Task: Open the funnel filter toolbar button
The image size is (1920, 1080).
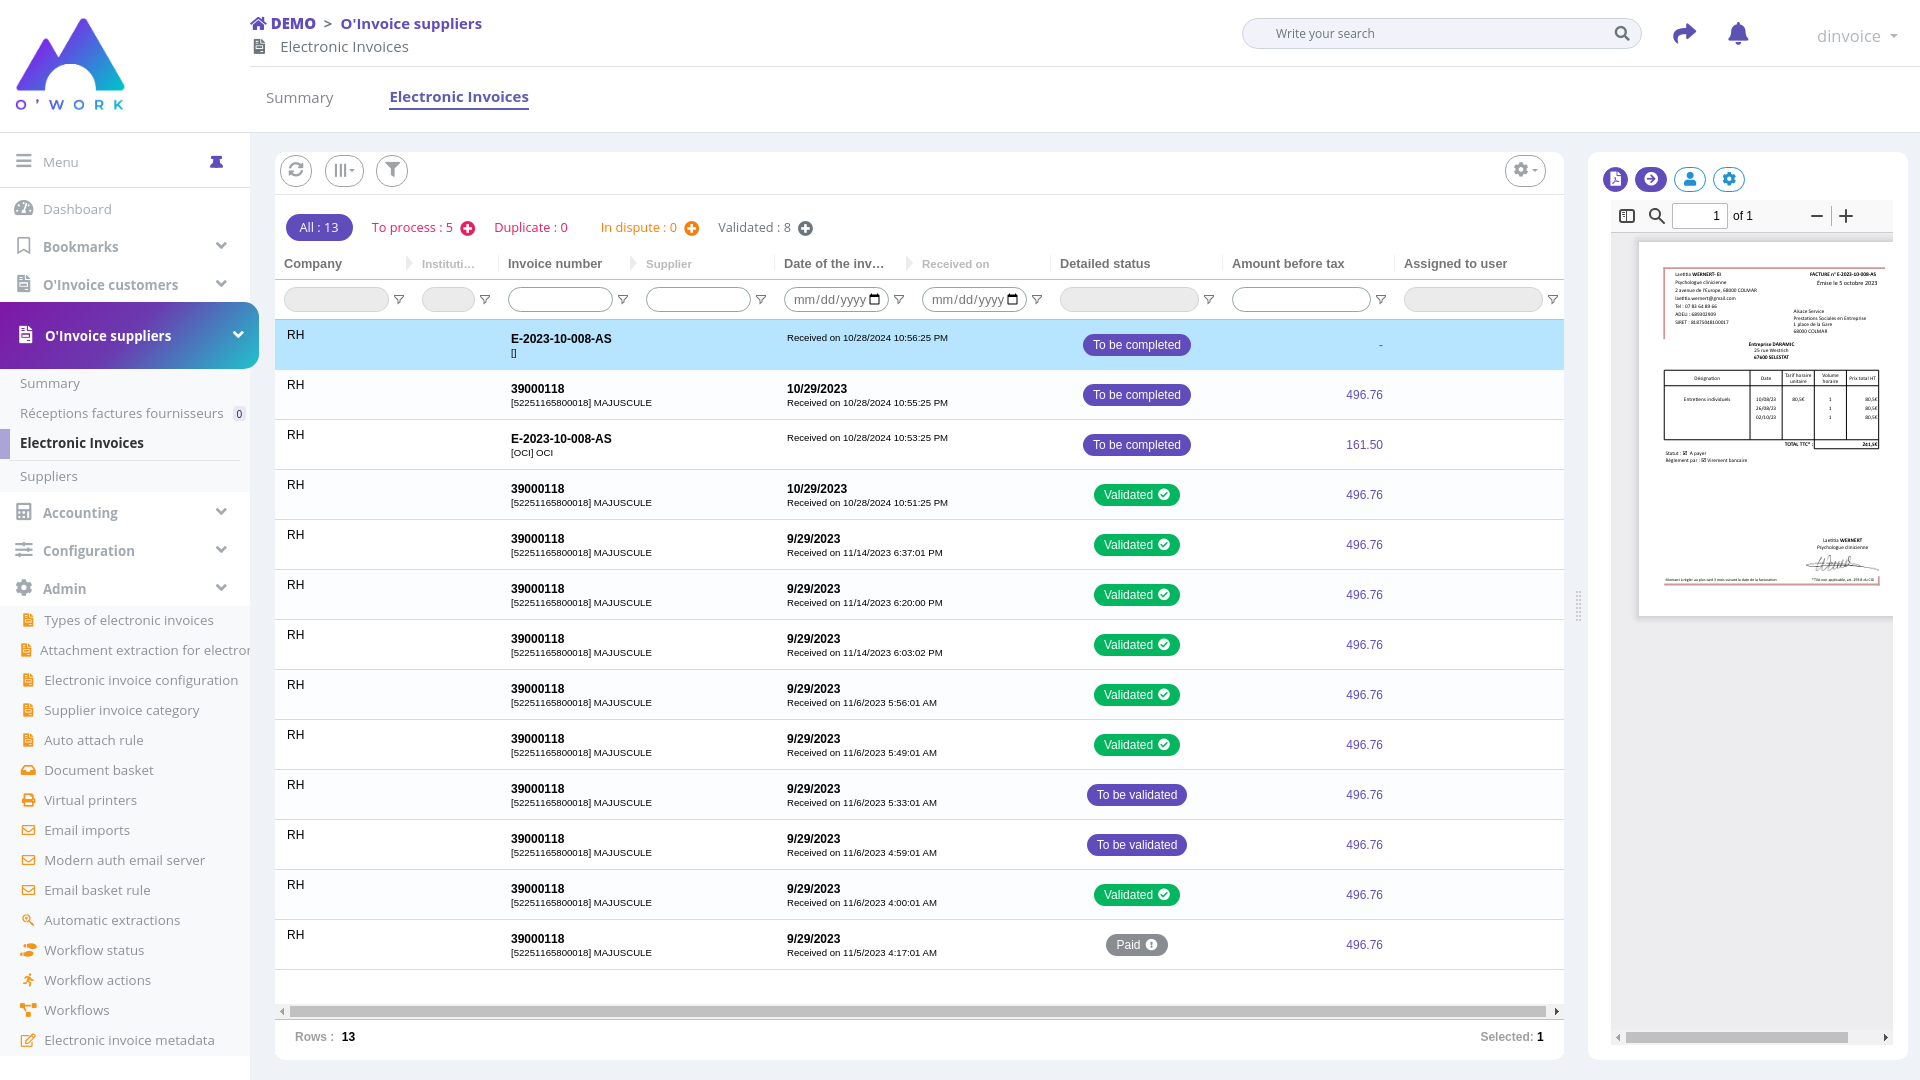Action: coord(392,170)
